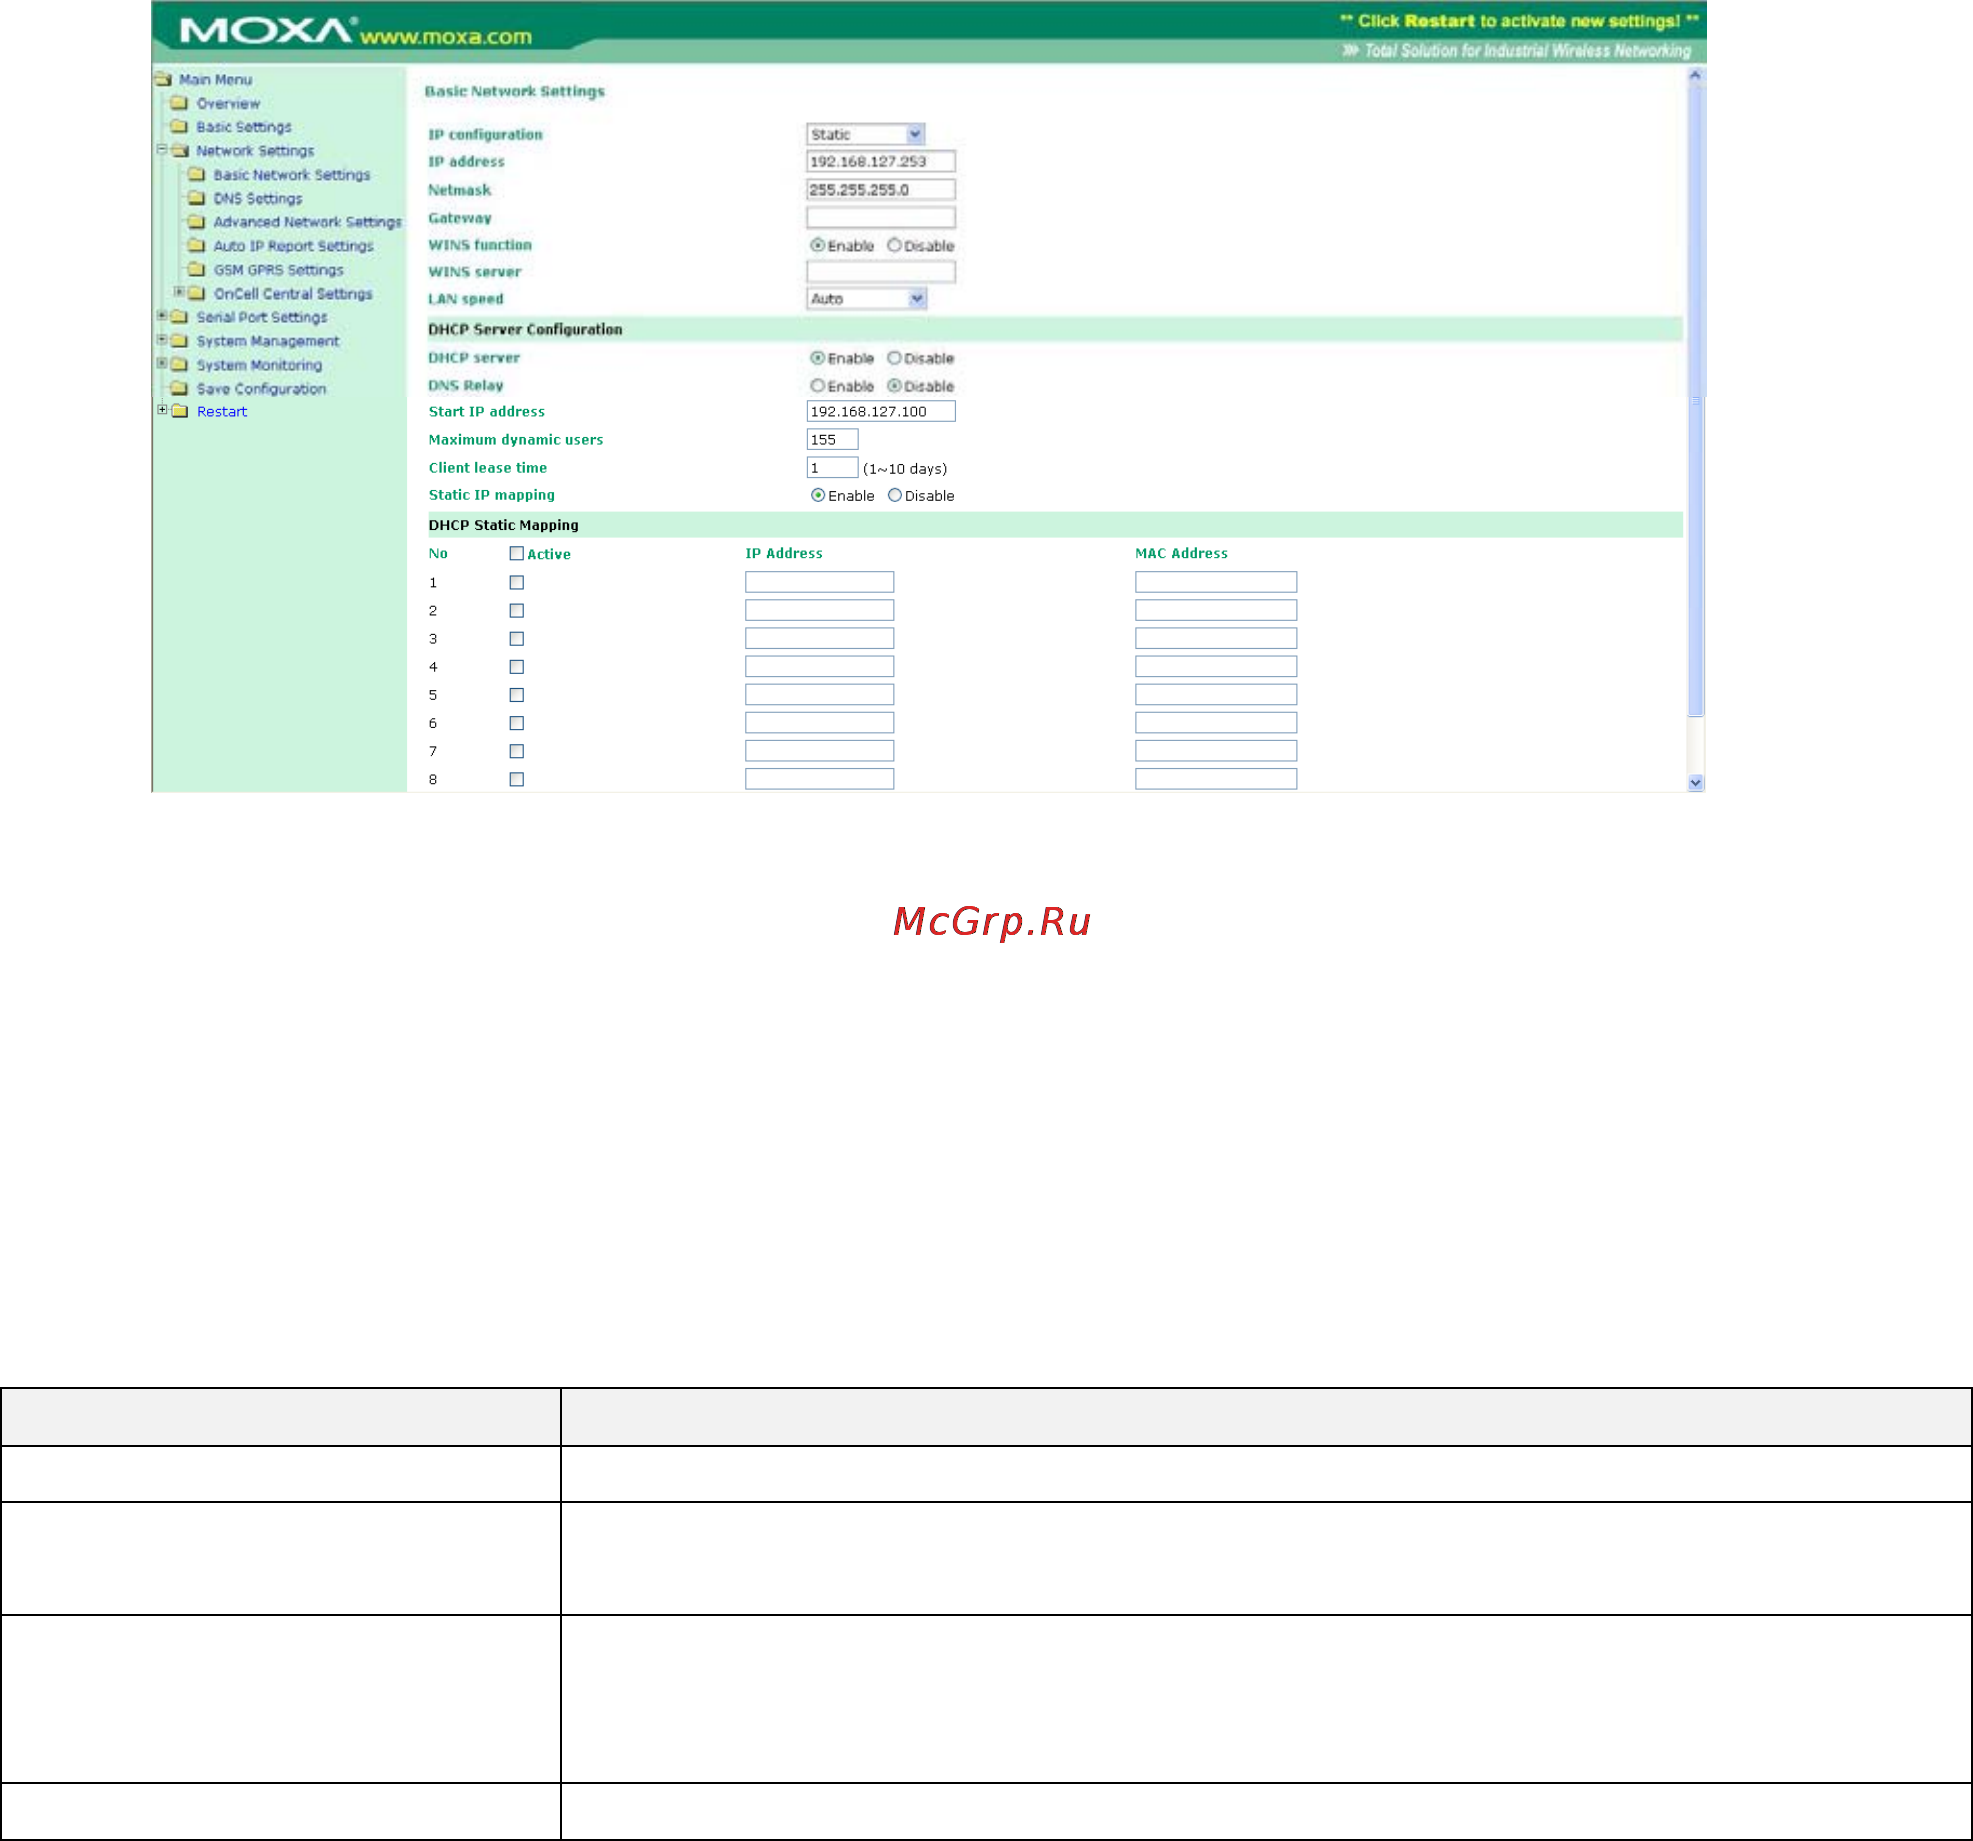1973x1841 pixels.
Task: Click the Start IP address field
Action: click(881, 411)
